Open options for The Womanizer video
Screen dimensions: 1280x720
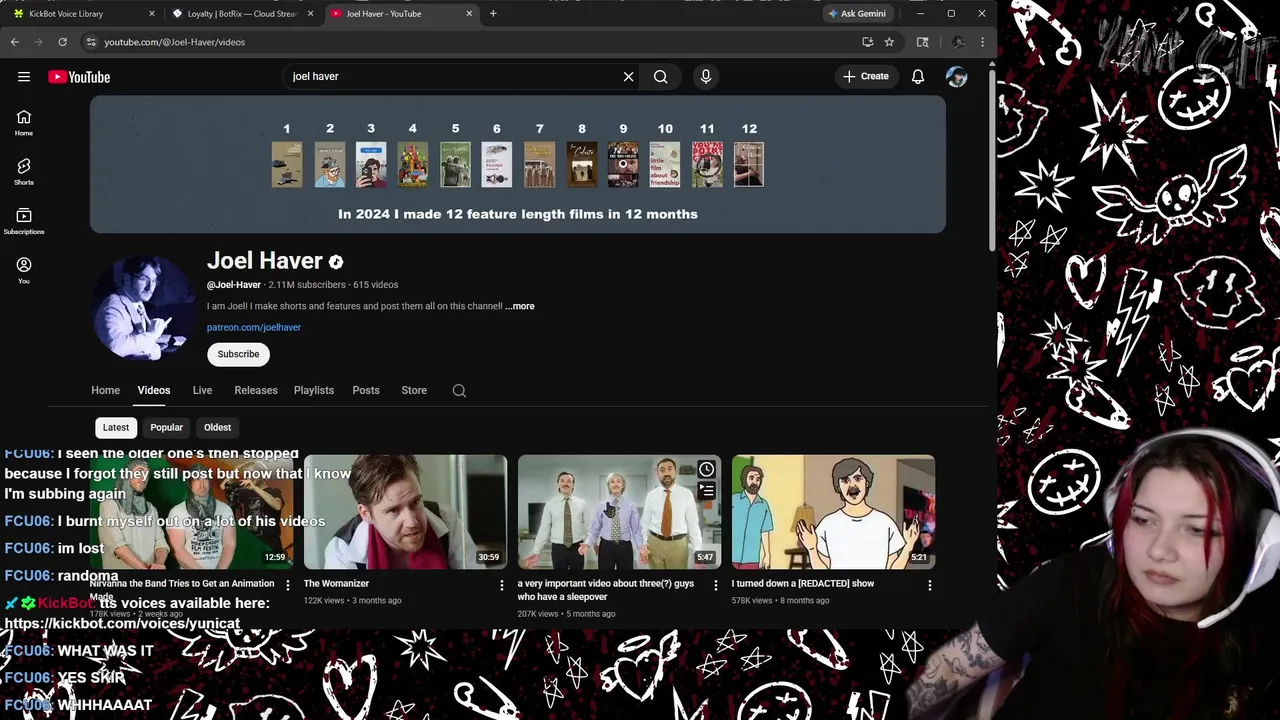(502, 585)
